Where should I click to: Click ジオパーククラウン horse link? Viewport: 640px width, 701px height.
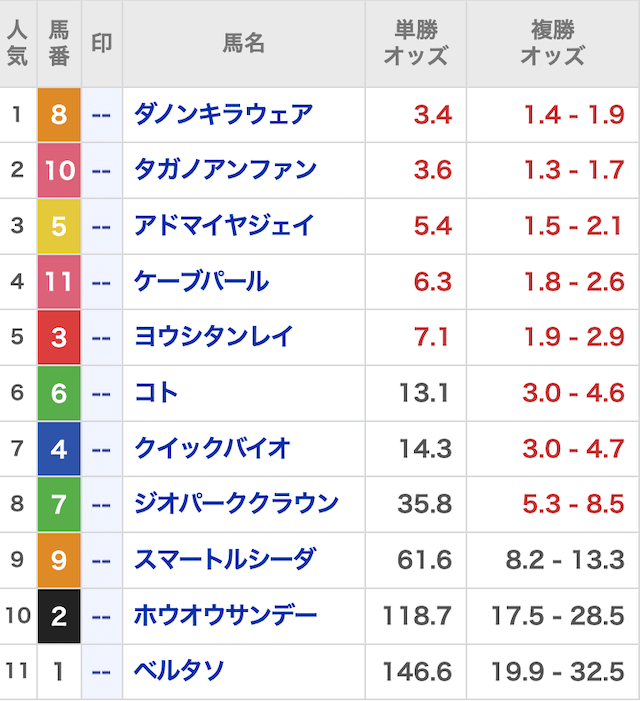tap(236, 504)
